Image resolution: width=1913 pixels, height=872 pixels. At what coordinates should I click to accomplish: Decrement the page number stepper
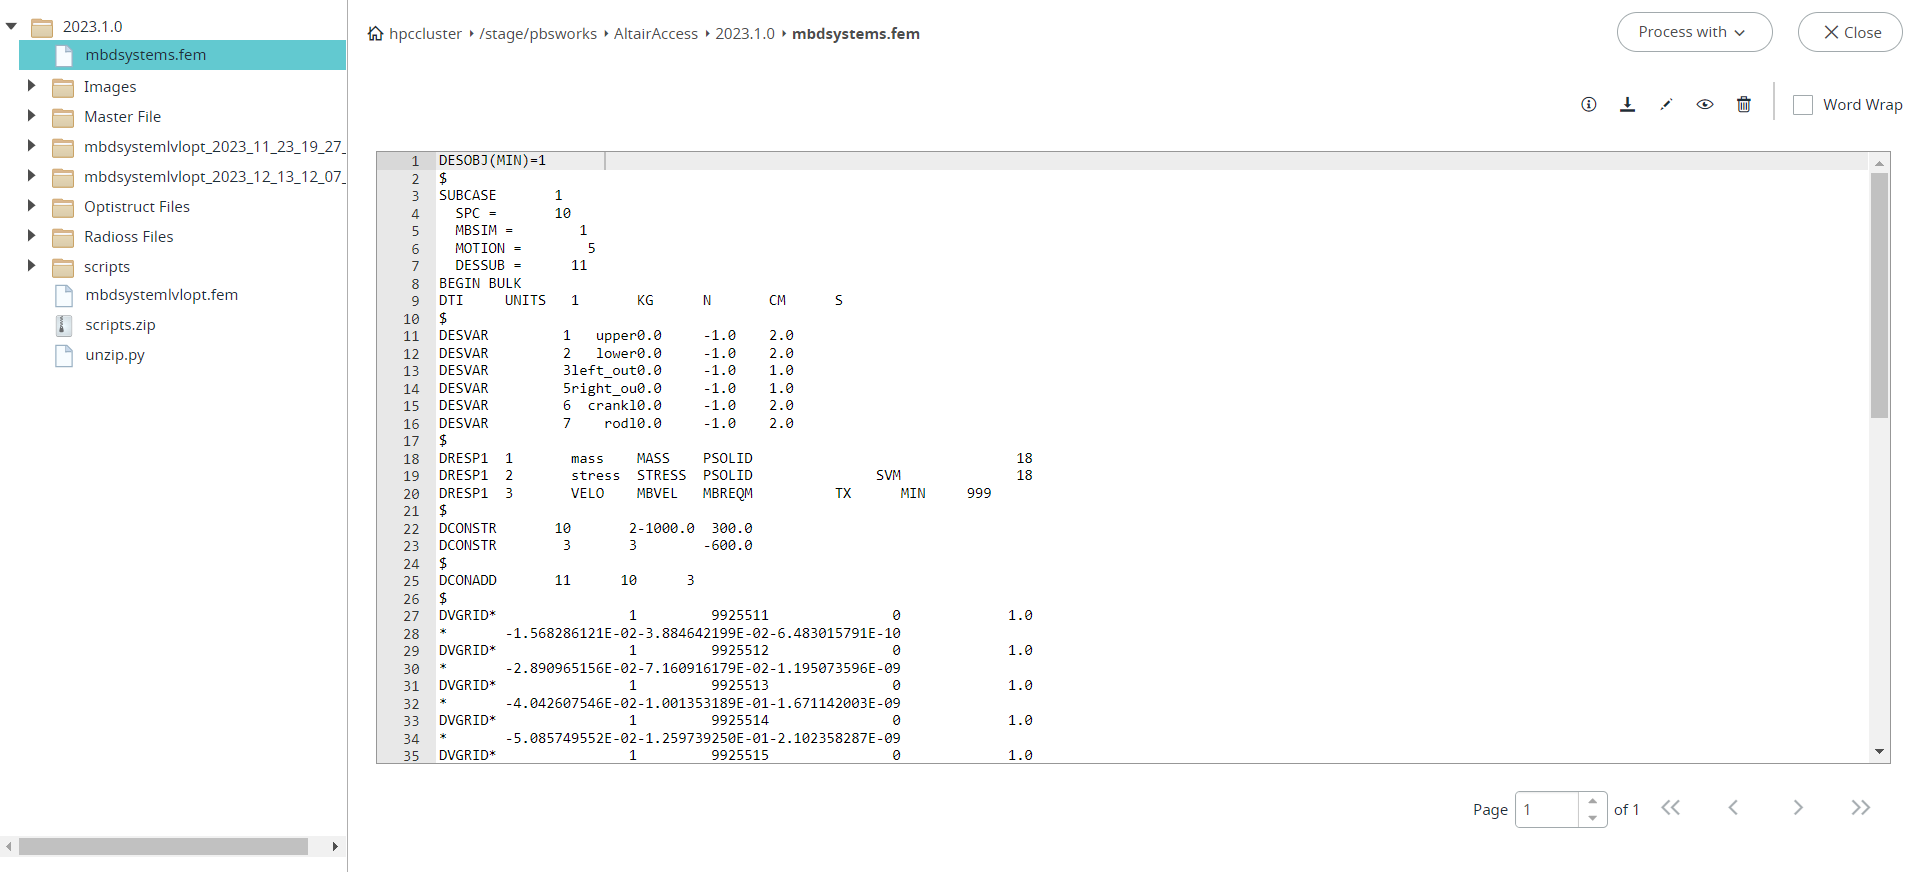(1593, 818)
